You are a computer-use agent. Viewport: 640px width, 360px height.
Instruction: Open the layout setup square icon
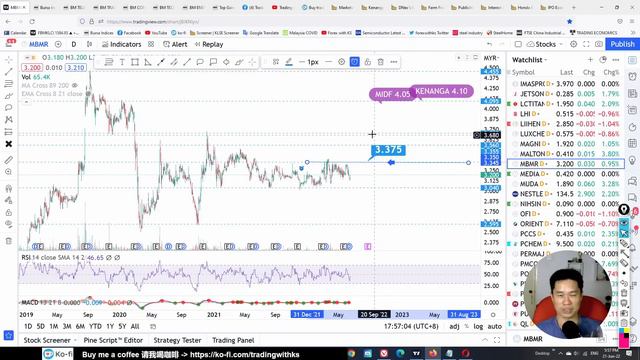[x=518, y=44]
